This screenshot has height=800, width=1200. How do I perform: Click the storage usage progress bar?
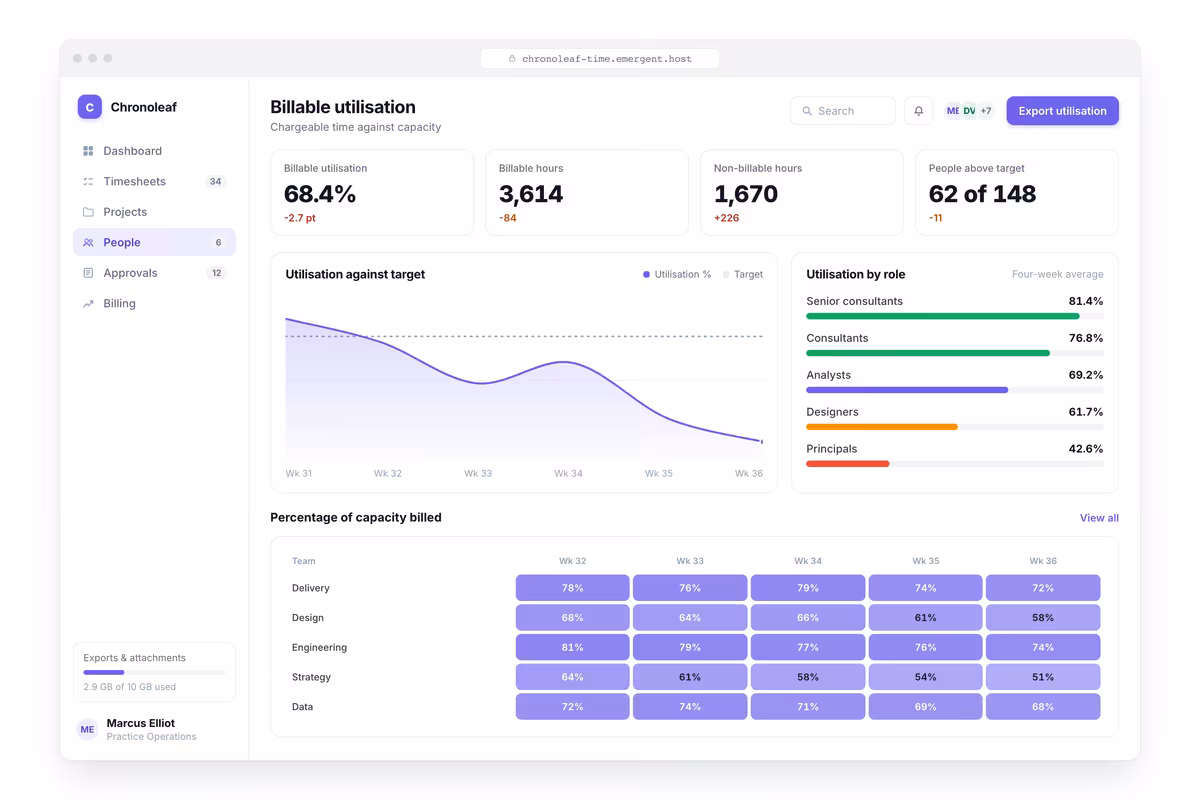154,673
